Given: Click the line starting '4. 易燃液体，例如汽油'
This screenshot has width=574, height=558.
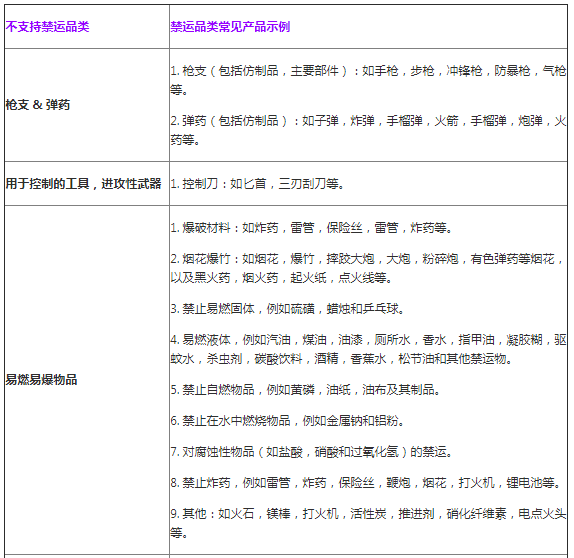Looking at the screenshot, I should tap(368, 349).
